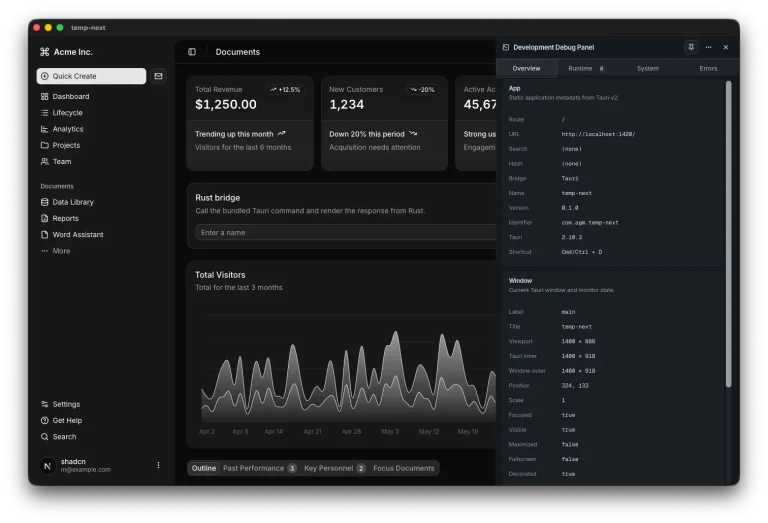Click the Lifecycle list icon
The height and width of the screenshot is (523, 768).
click(x=45, y=113)
